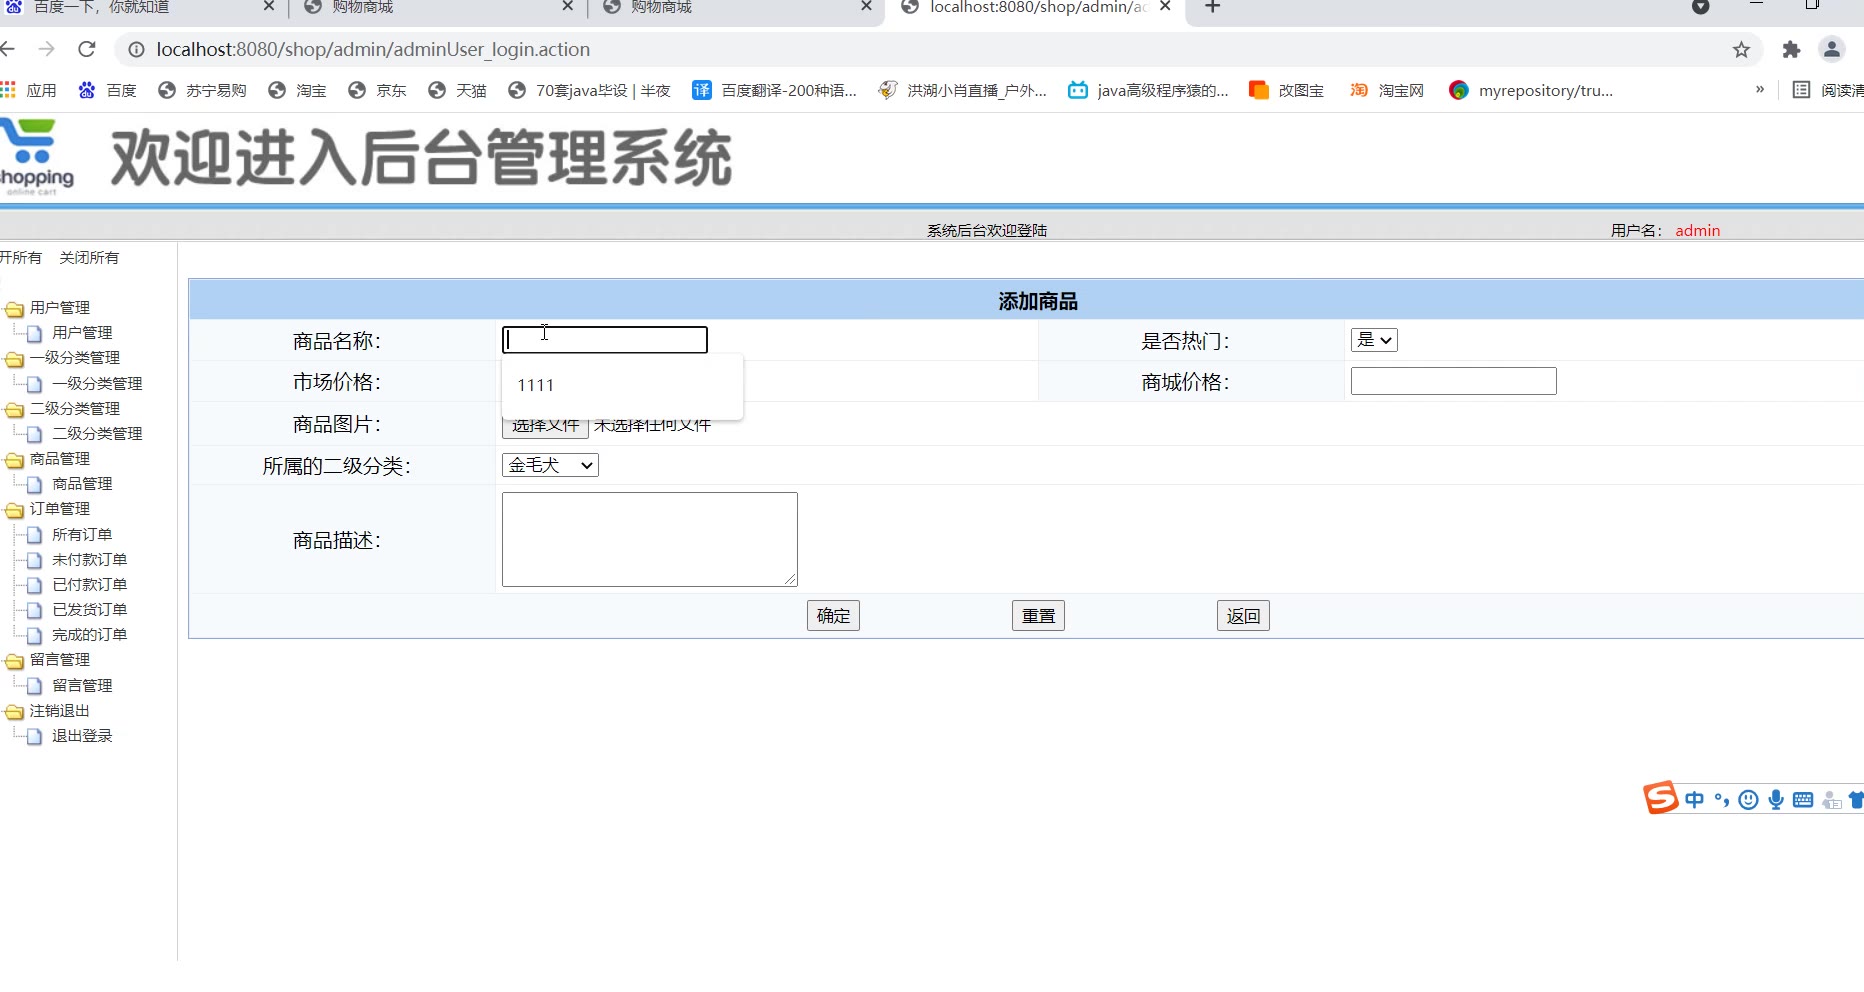This screenshot has height=992, width=1864.
Task: Collapse the 一级分类管理 folder
Action: [14, 358]
